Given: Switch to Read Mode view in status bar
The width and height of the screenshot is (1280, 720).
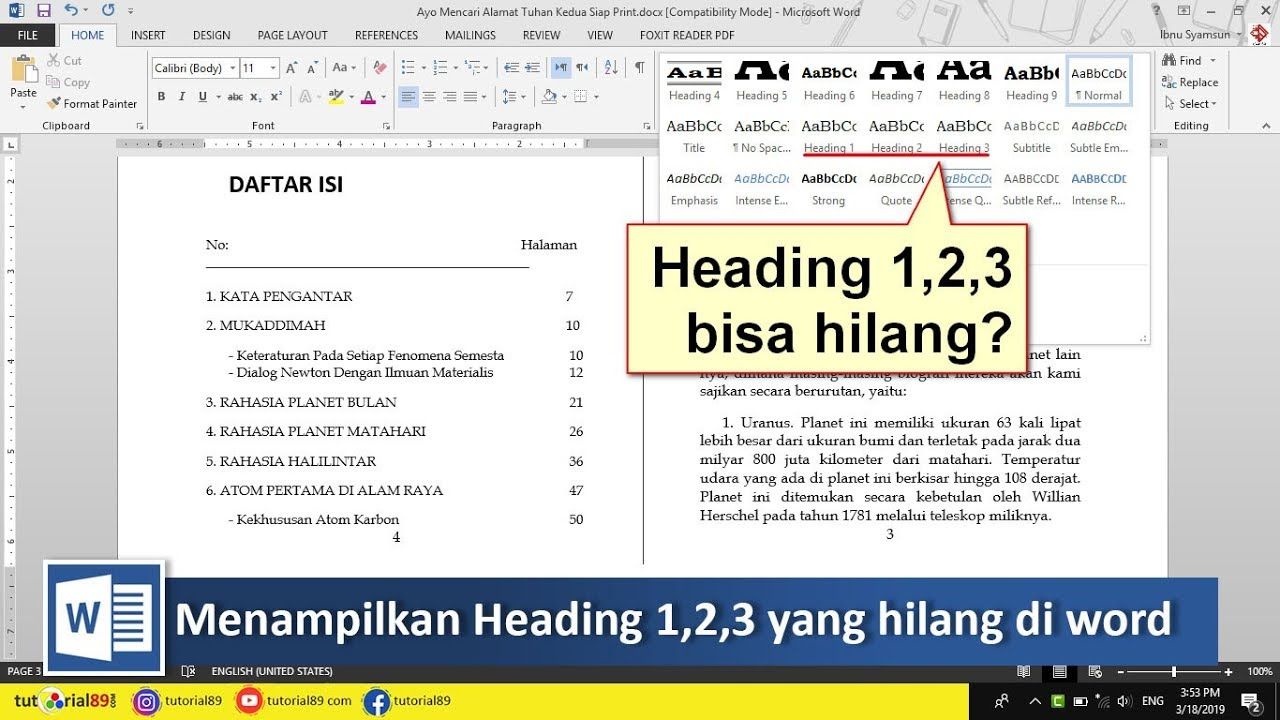Looking at the screenshot, I should (x=1023, y=671).
